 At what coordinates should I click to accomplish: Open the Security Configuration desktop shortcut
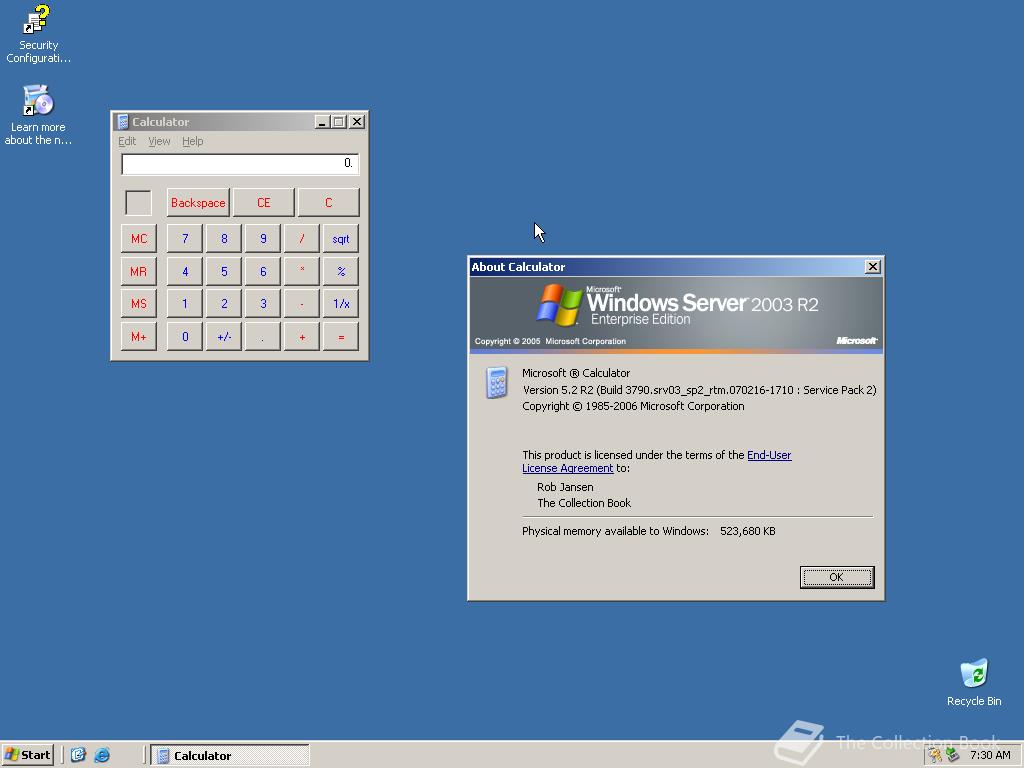(38, 34)
